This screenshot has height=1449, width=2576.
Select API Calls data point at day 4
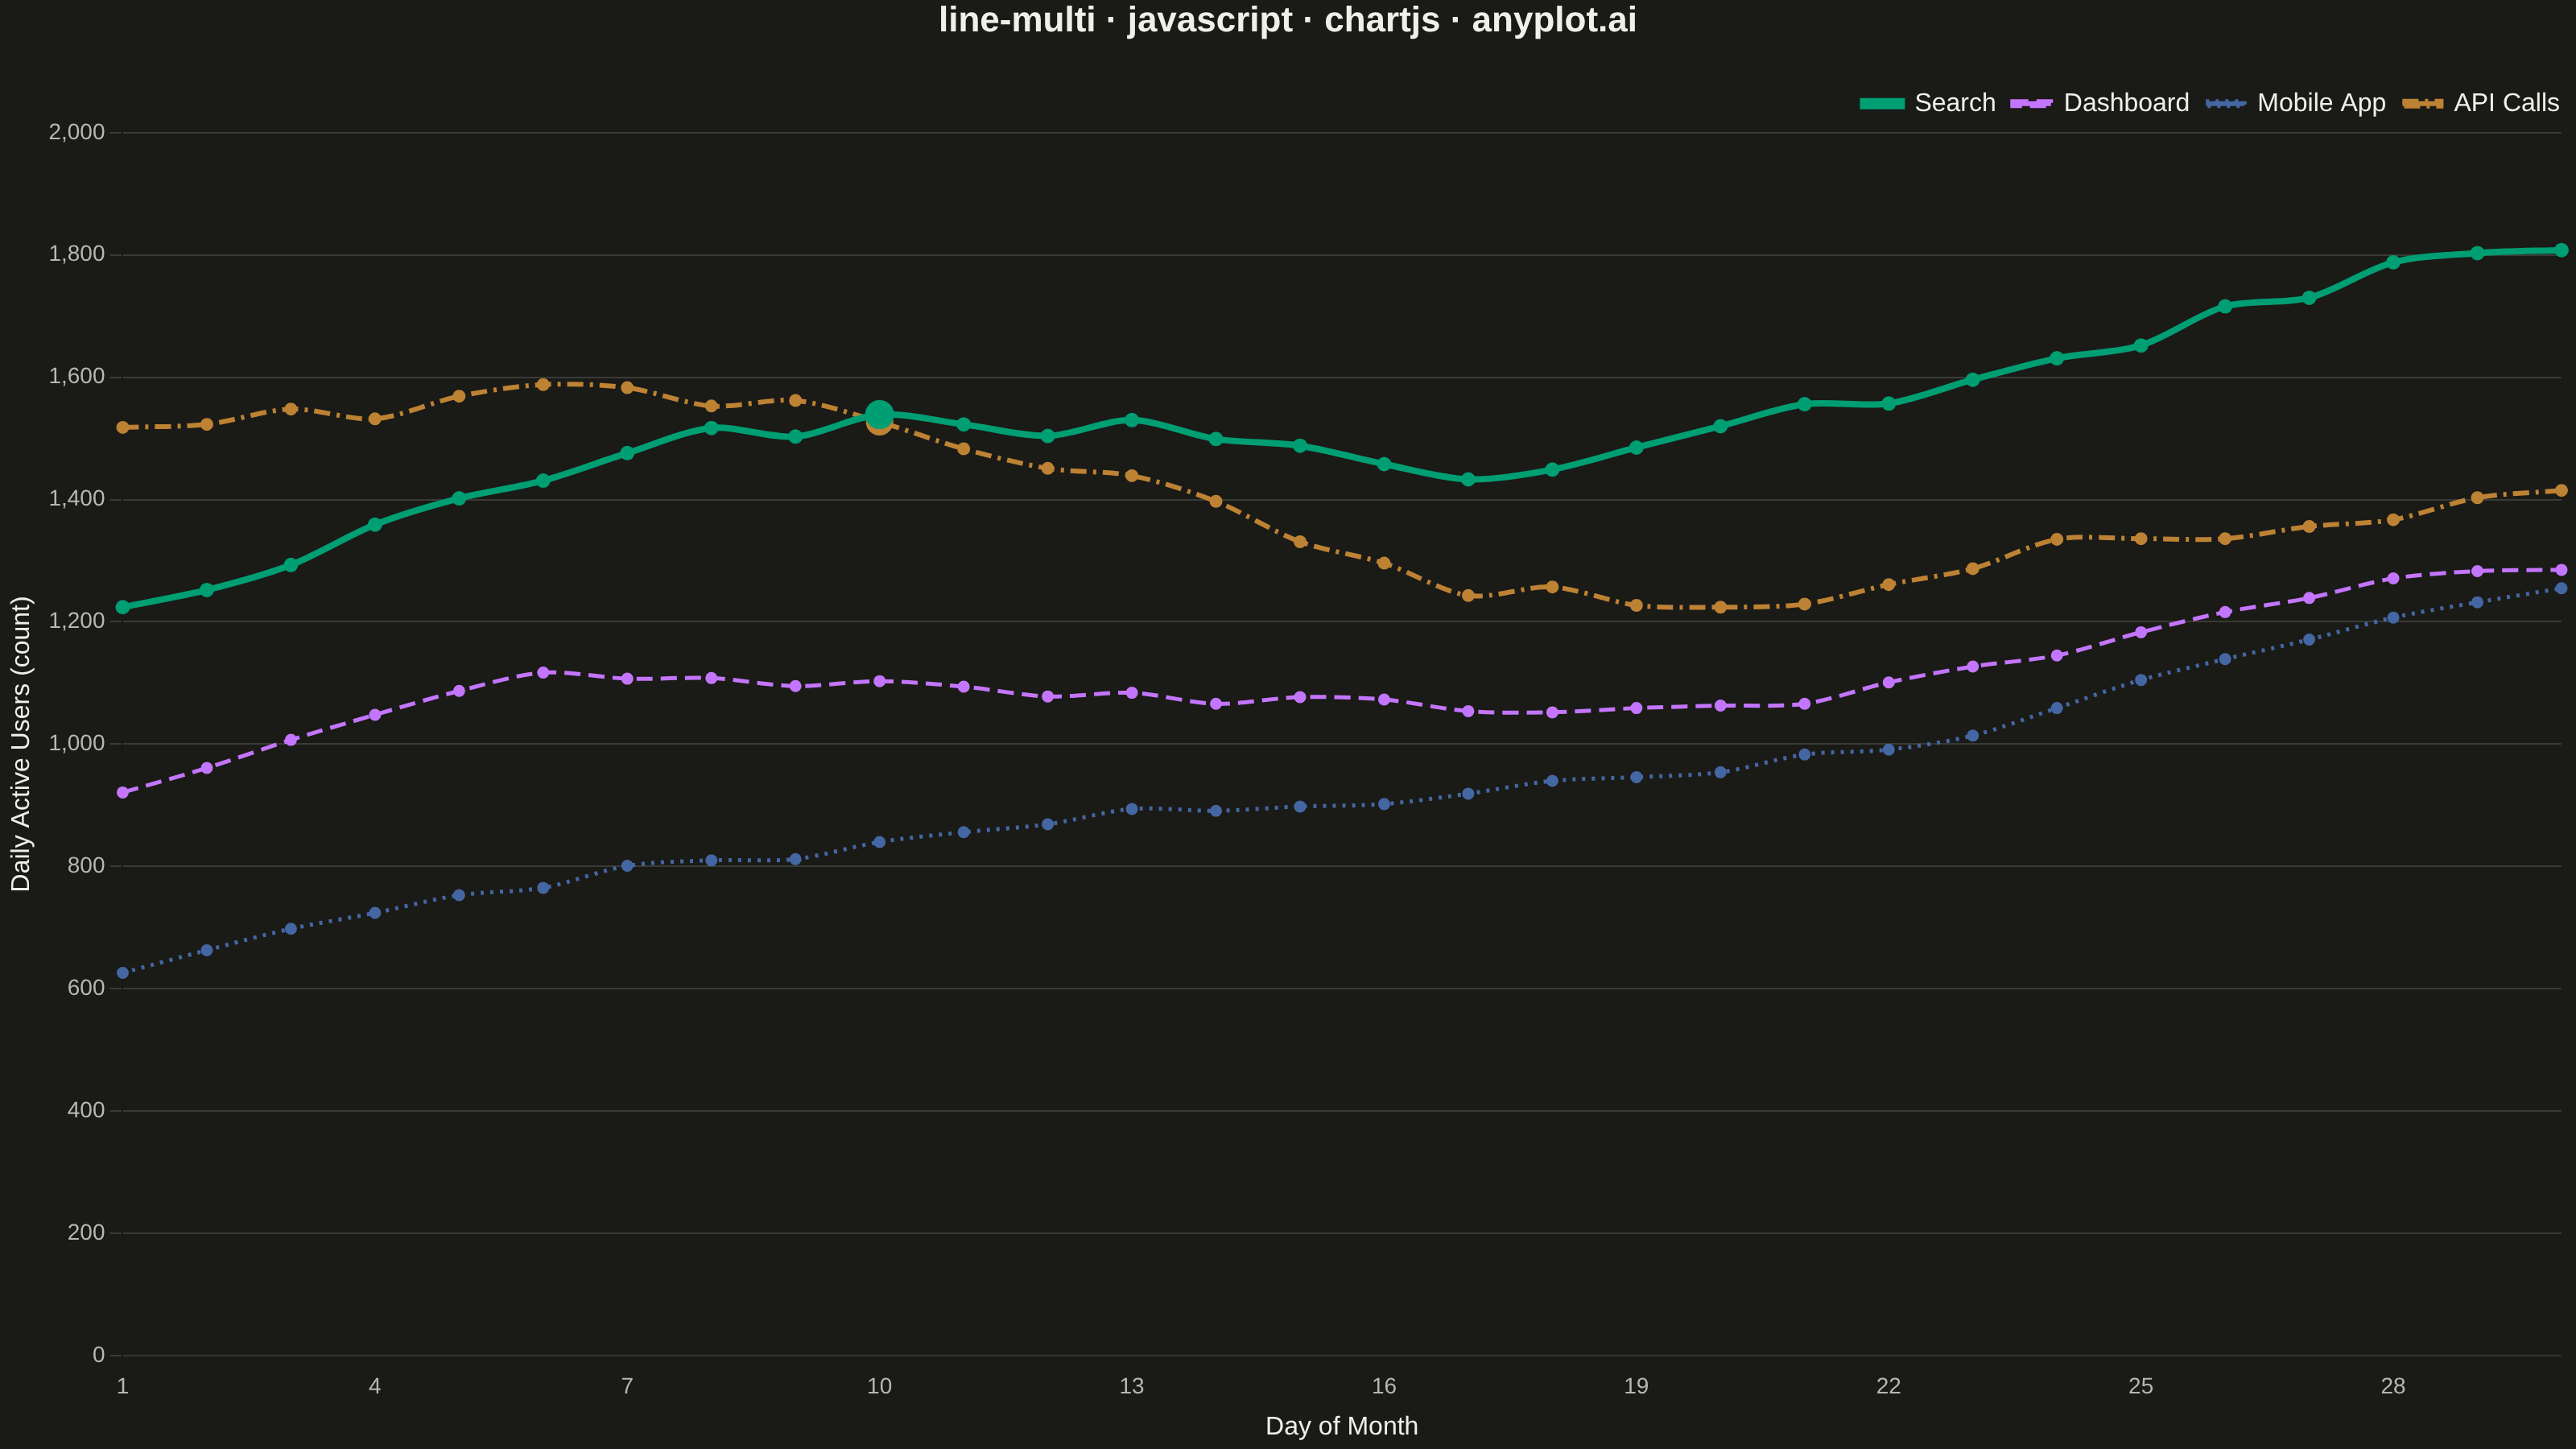tap(375, 419)
